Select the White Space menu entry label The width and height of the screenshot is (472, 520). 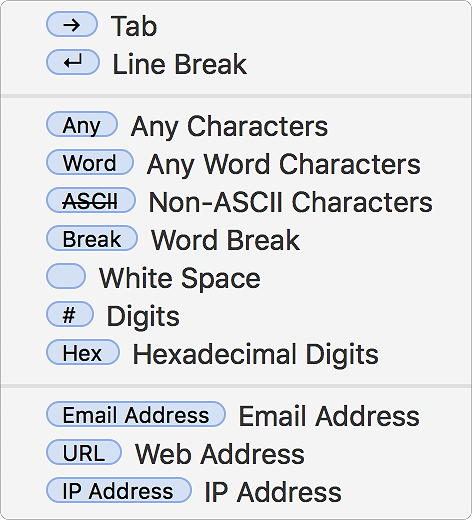[180, 278]
